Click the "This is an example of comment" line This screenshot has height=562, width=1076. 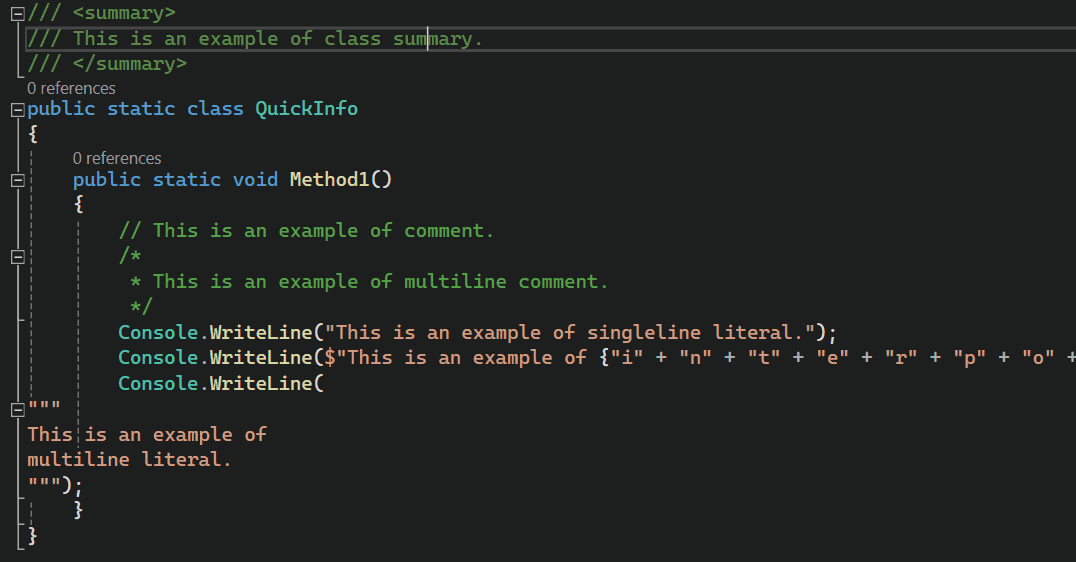point(306,231)
